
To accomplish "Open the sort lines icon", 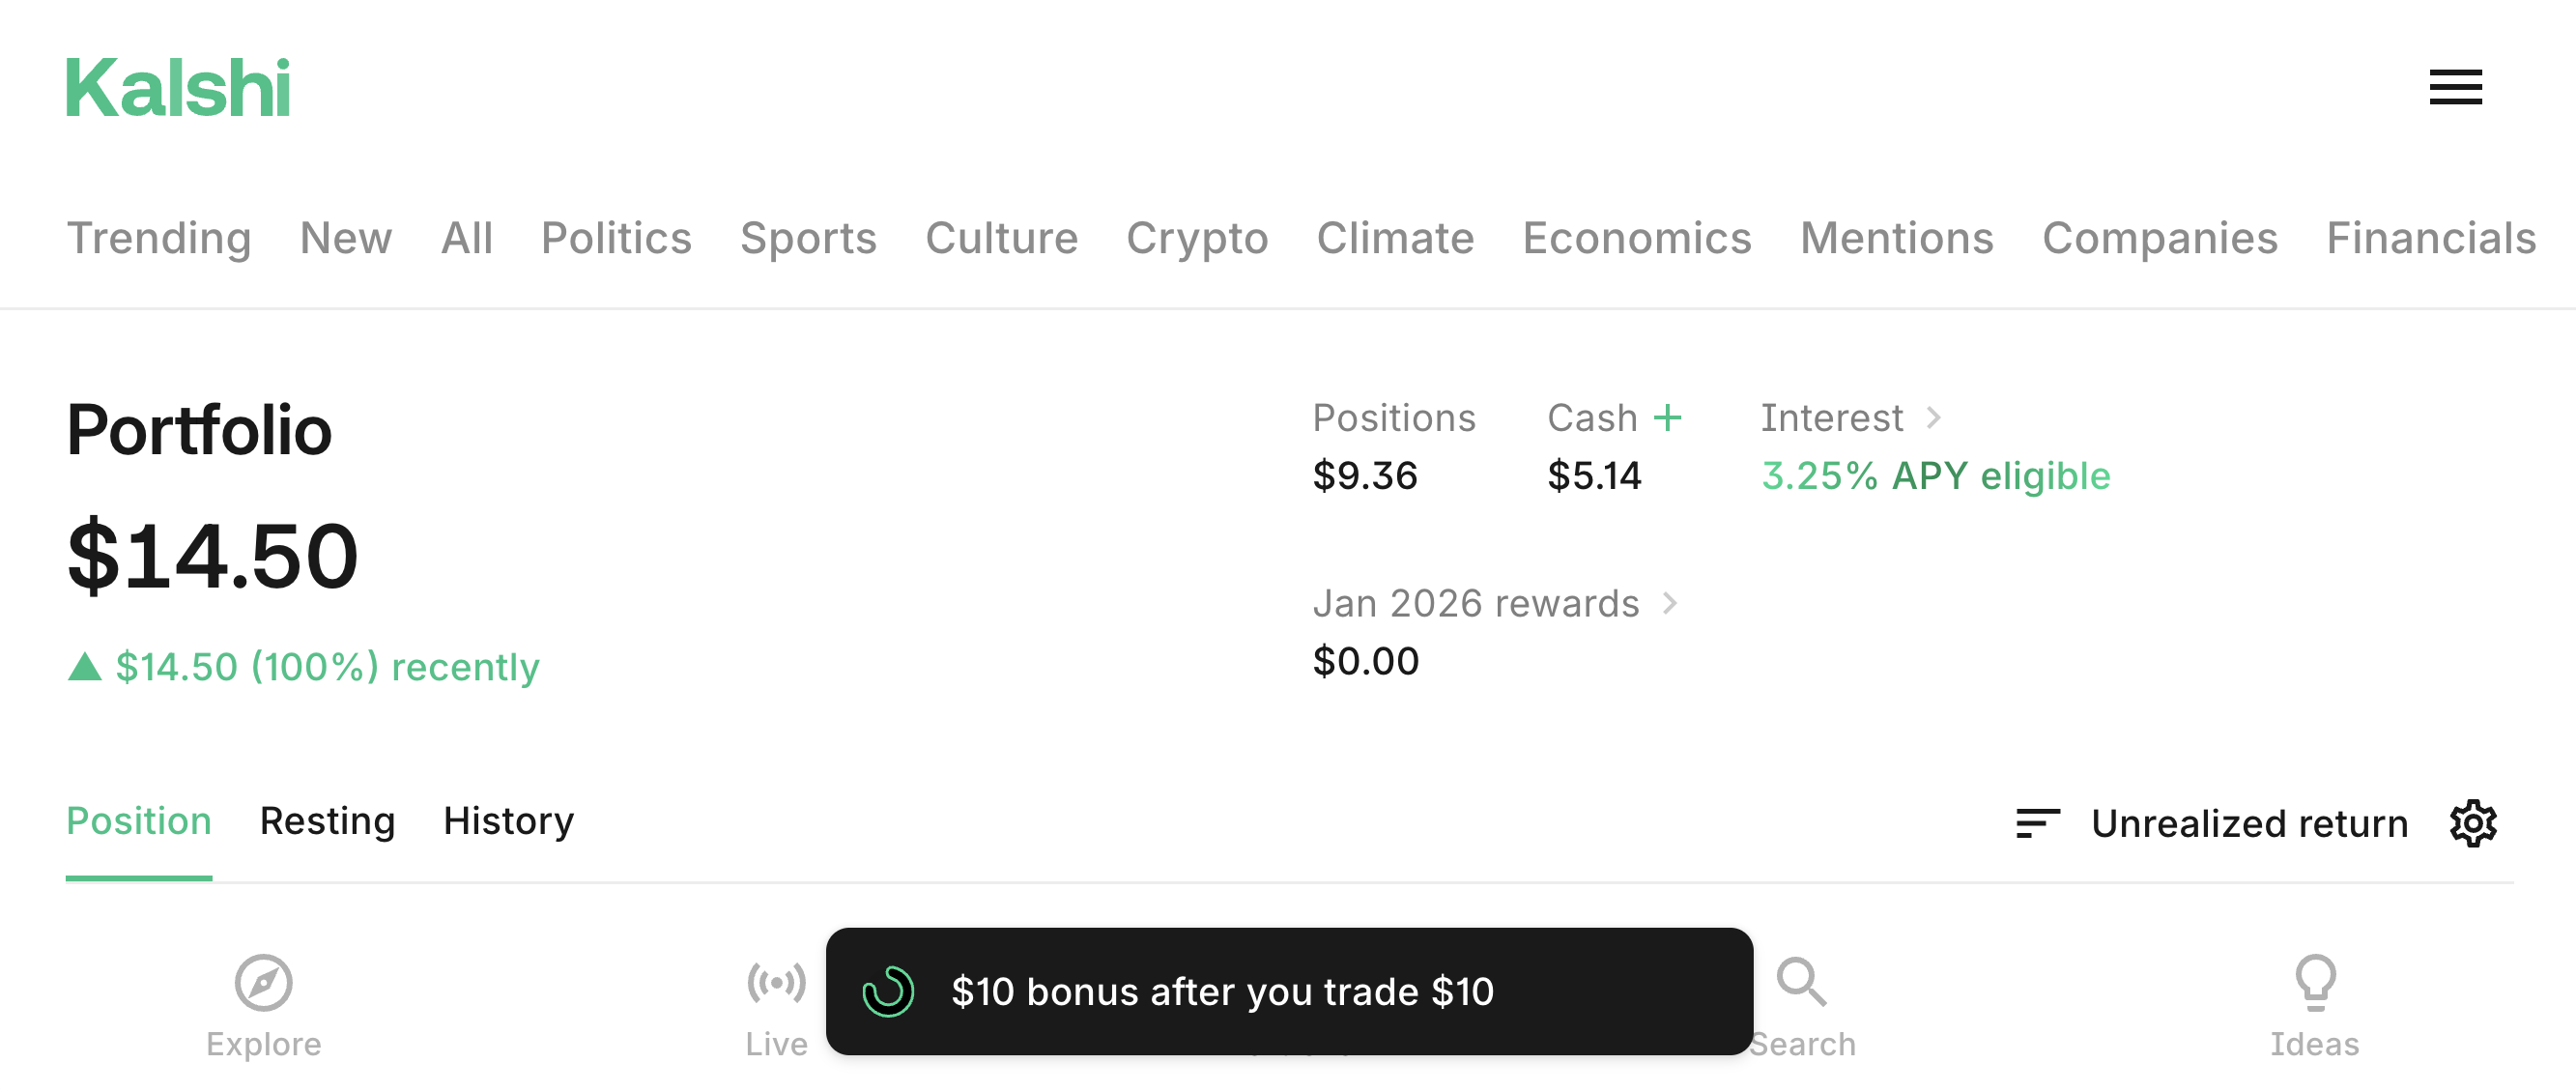I will click(x=2037, y=823).
